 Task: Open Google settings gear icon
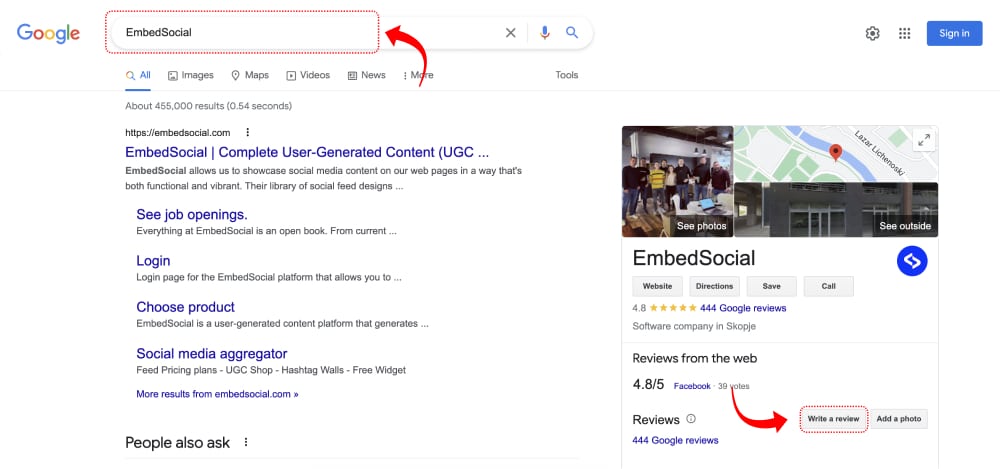pyautogui.click(x=872, y=33)
